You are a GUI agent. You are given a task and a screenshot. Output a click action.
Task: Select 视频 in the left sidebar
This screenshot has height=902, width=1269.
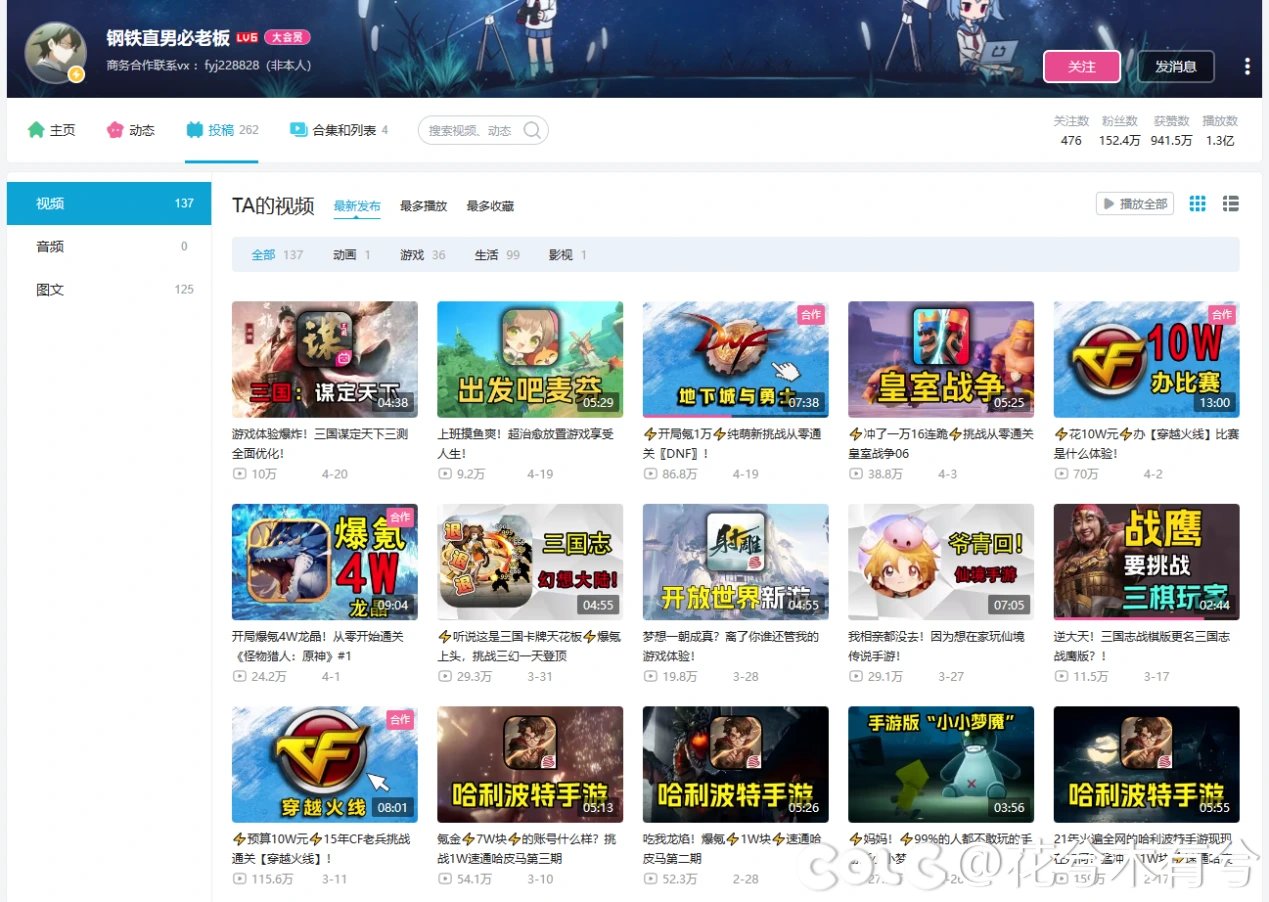click(109, 203)
